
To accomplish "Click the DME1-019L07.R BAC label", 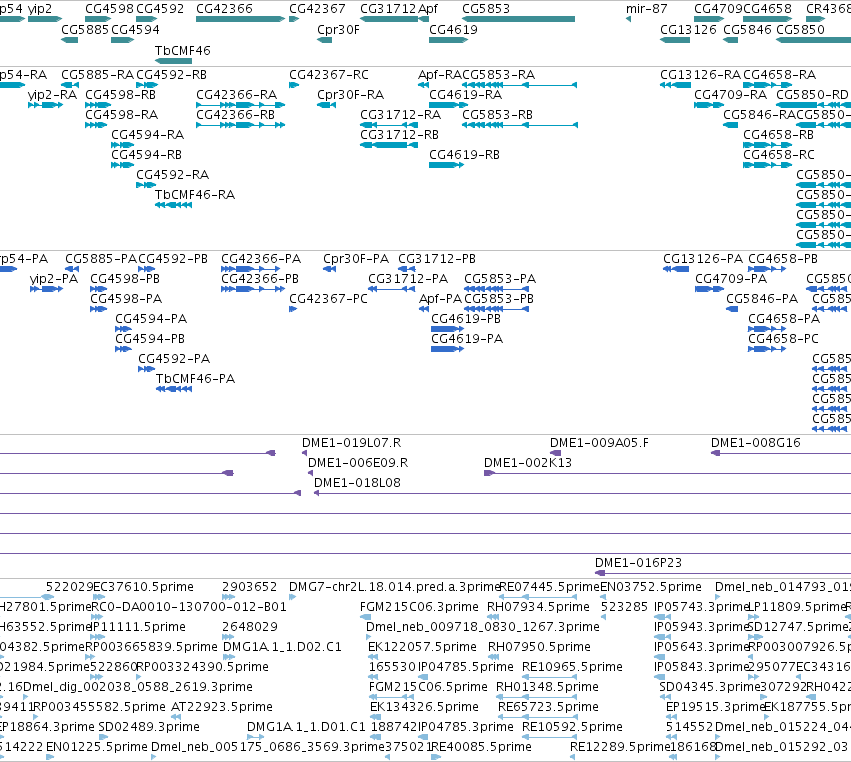I will (x=351, y=443).
